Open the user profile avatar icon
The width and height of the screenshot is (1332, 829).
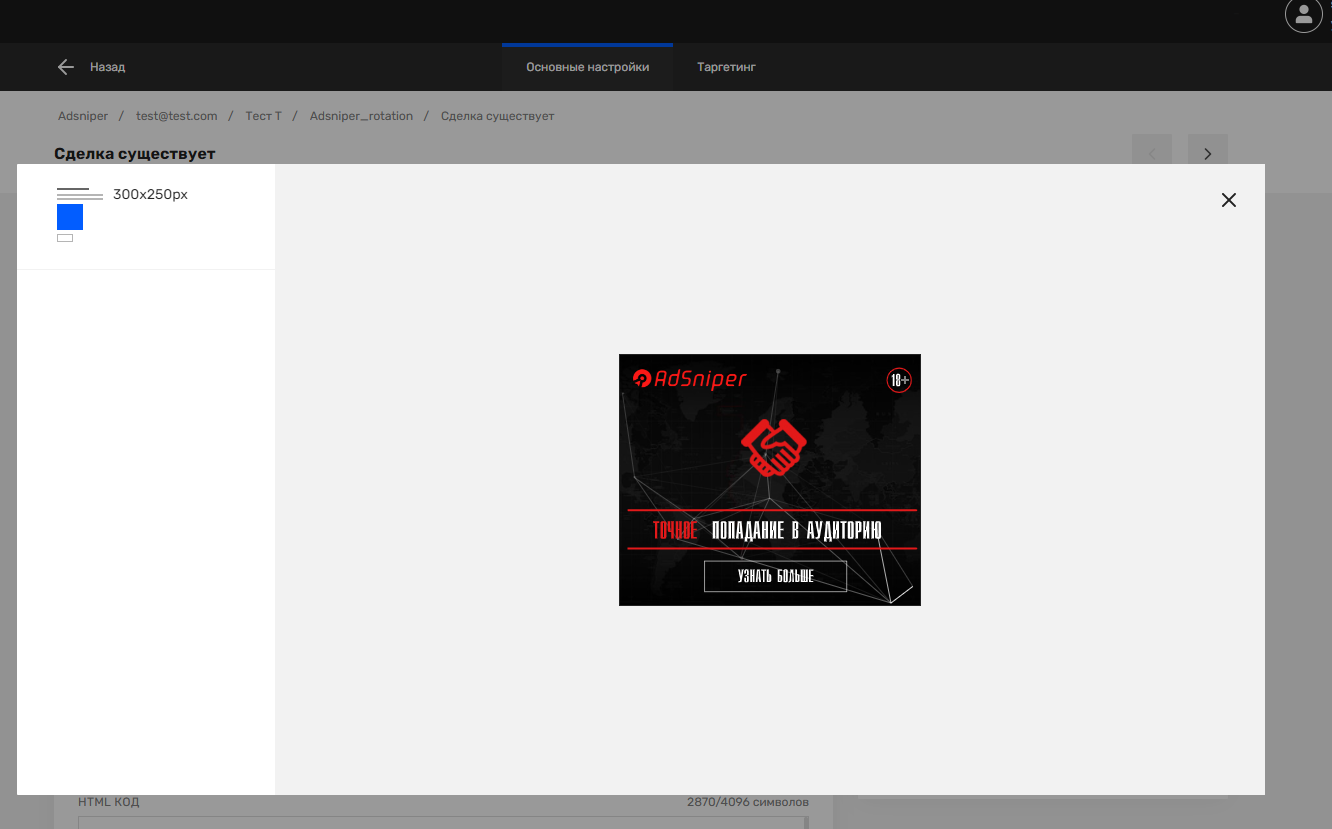[1303, 15]
